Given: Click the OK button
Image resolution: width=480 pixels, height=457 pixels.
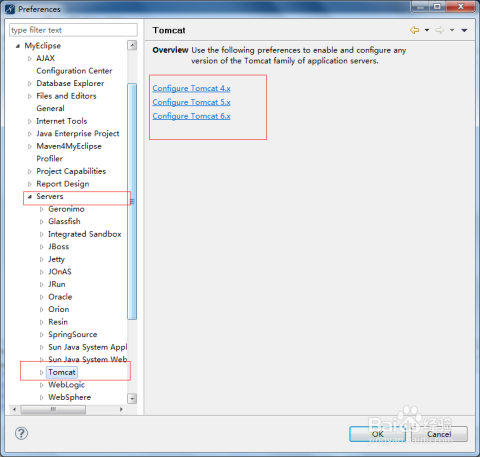Looking at the screenshot, I should point(377,434).
